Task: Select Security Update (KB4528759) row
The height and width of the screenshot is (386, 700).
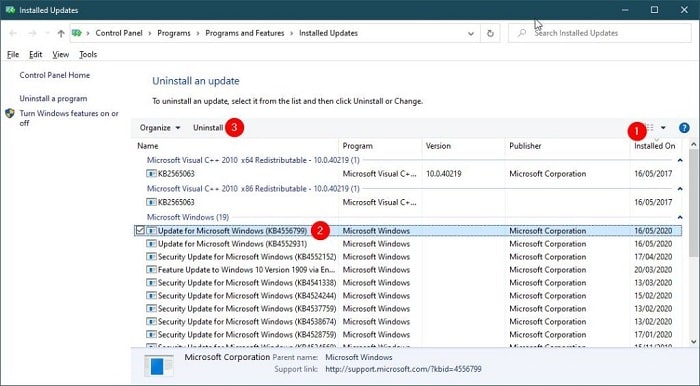Action: 408,335
